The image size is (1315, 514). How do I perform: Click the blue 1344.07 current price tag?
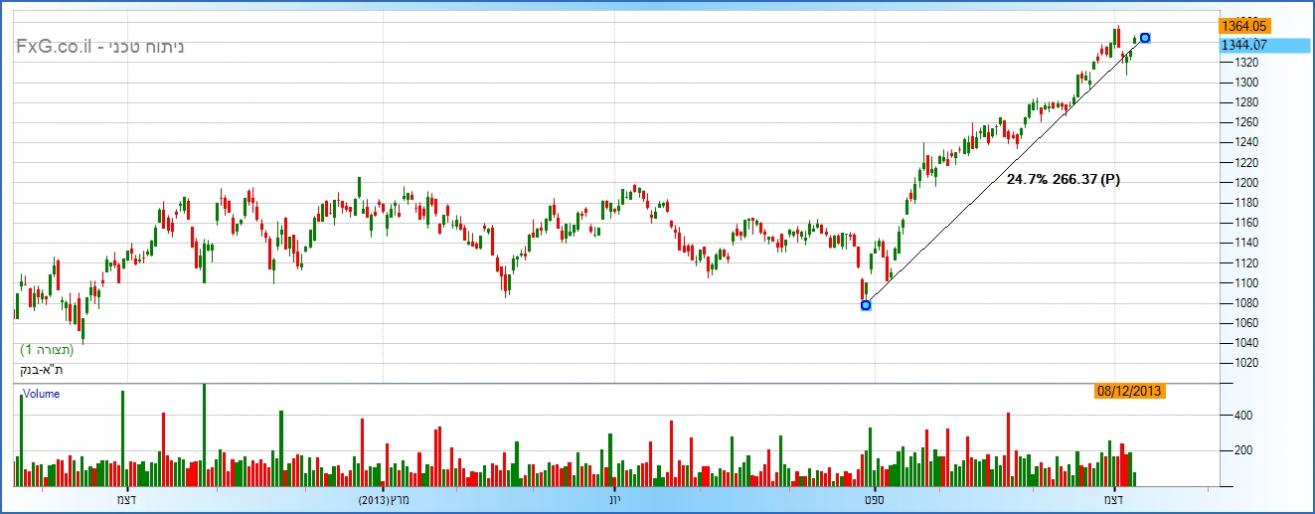1243,44
